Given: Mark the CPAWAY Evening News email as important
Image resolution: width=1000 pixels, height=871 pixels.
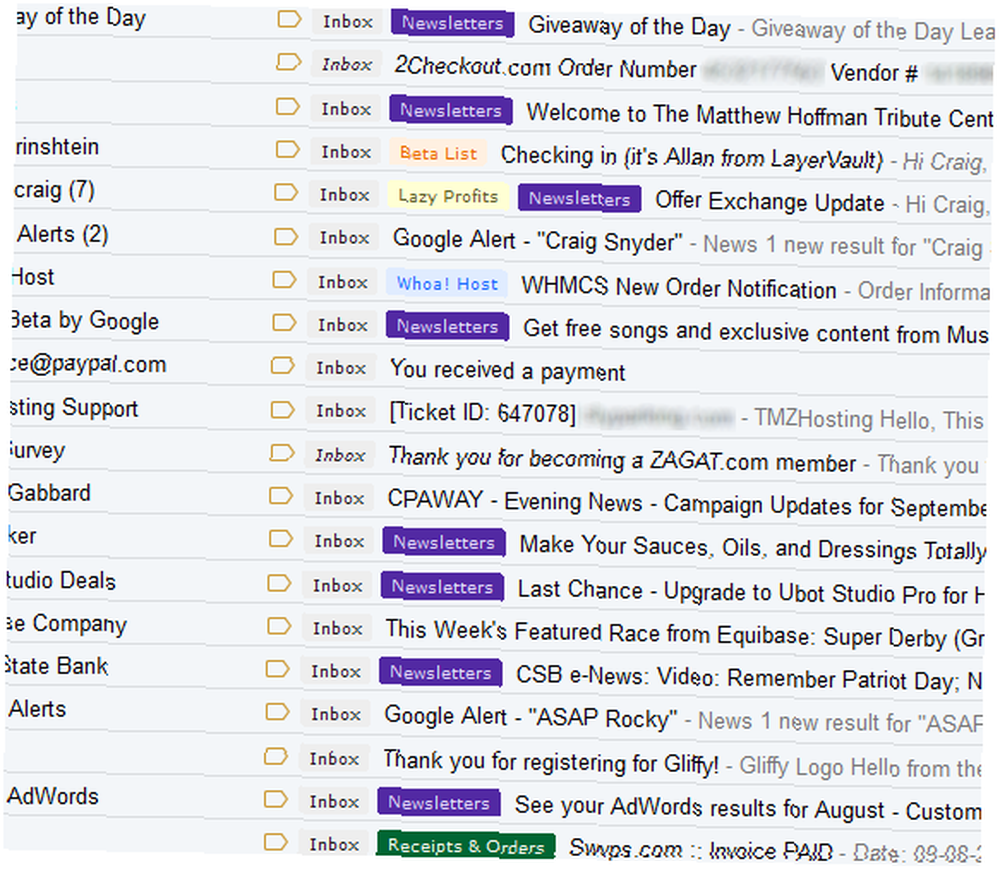Looking at the screenshot, I should point(281,495).
